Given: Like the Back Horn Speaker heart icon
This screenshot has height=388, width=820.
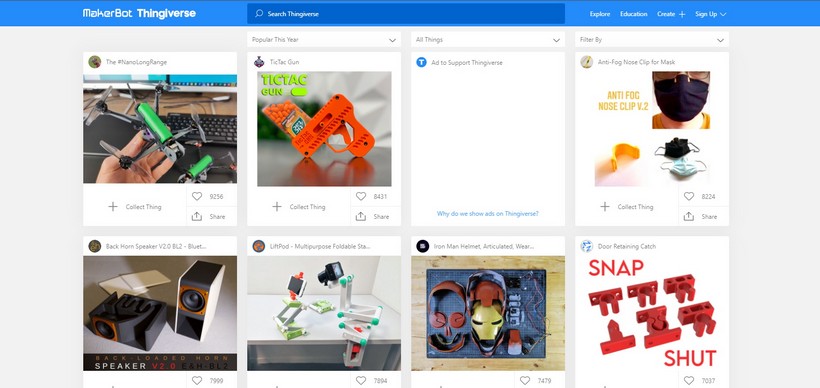Looking at the screenshot, I should tap(197, 381).
